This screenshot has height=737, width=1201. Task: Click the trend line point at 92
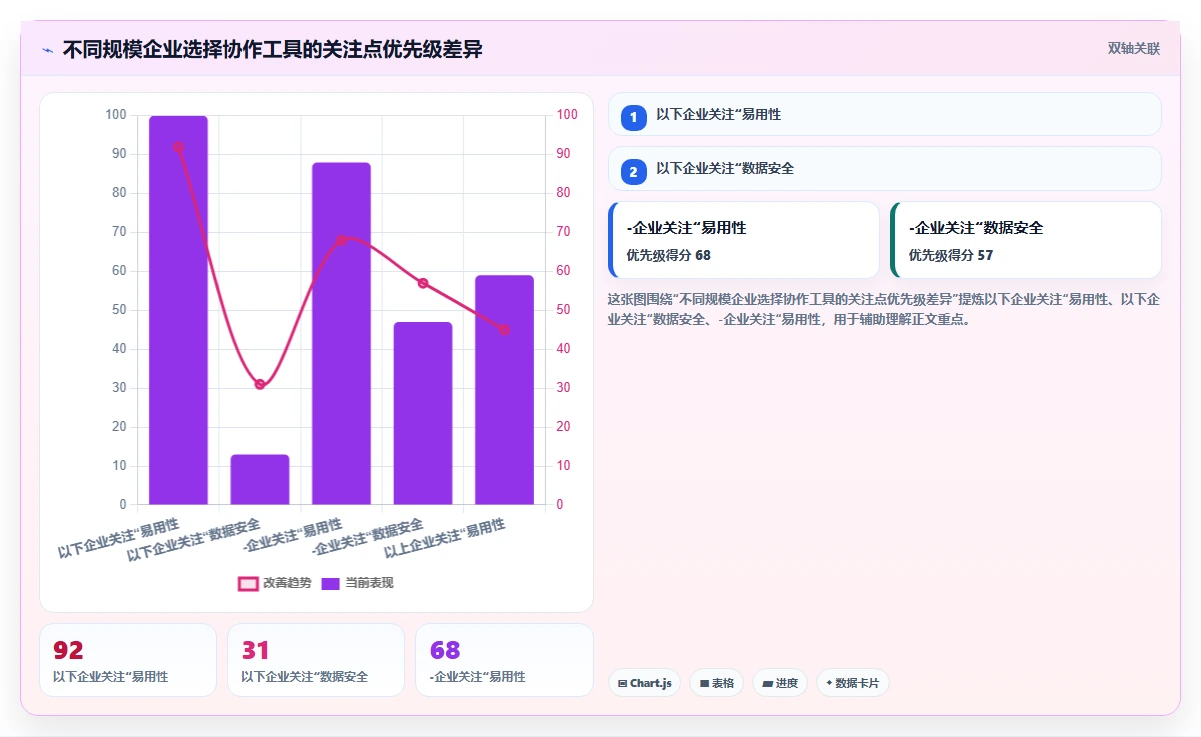click(x=178, y=147)
